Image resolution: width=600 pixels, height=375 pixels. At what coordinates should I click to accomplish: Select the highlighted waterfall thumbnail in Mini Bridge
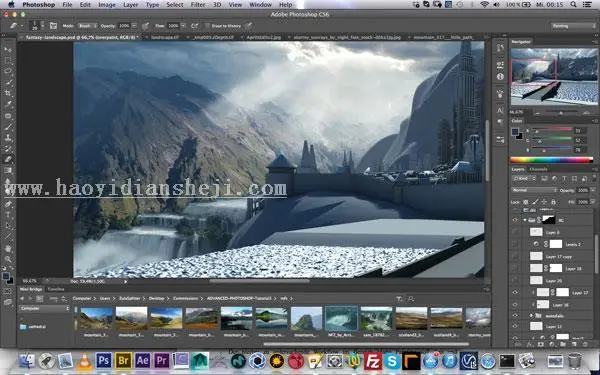[x=341, y=318]
